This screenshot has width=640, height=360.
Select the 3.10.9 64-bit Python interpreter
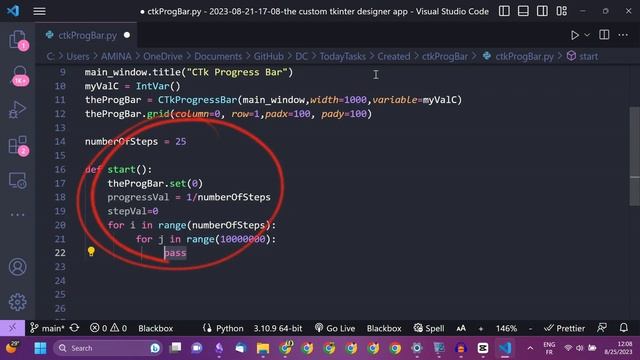(x=278, y=328)
